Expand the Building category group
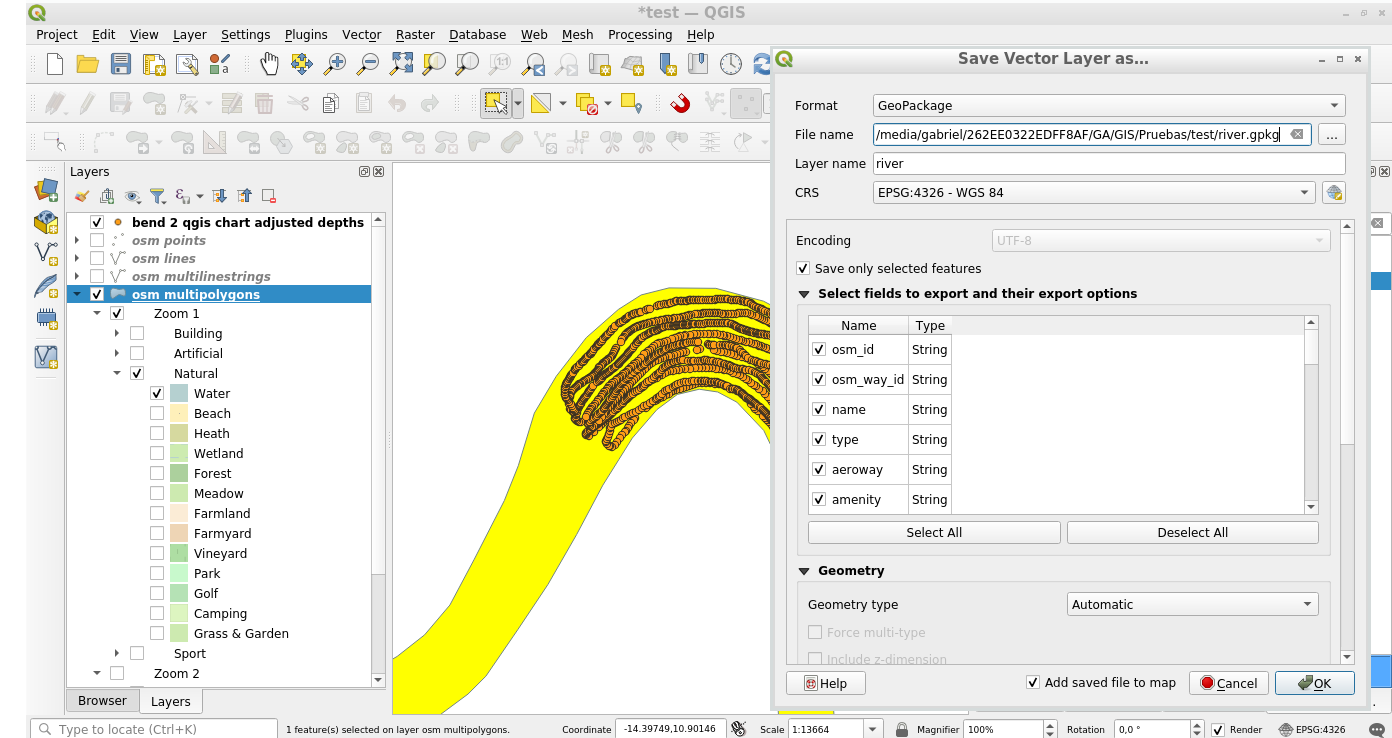 click(x=117, y=333)
